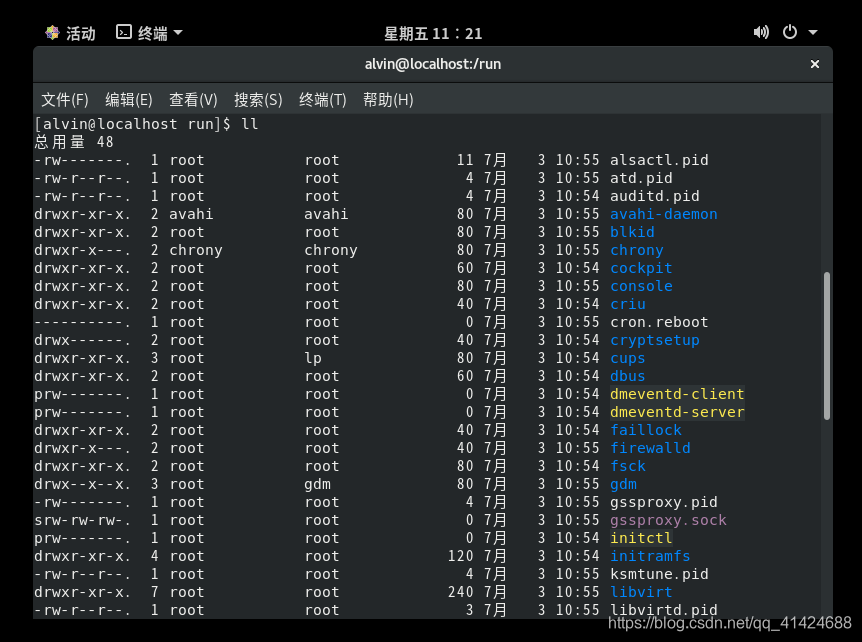862x642 pixels.
Task: Click the alsactl.pid file name
Action: [659, 160]
